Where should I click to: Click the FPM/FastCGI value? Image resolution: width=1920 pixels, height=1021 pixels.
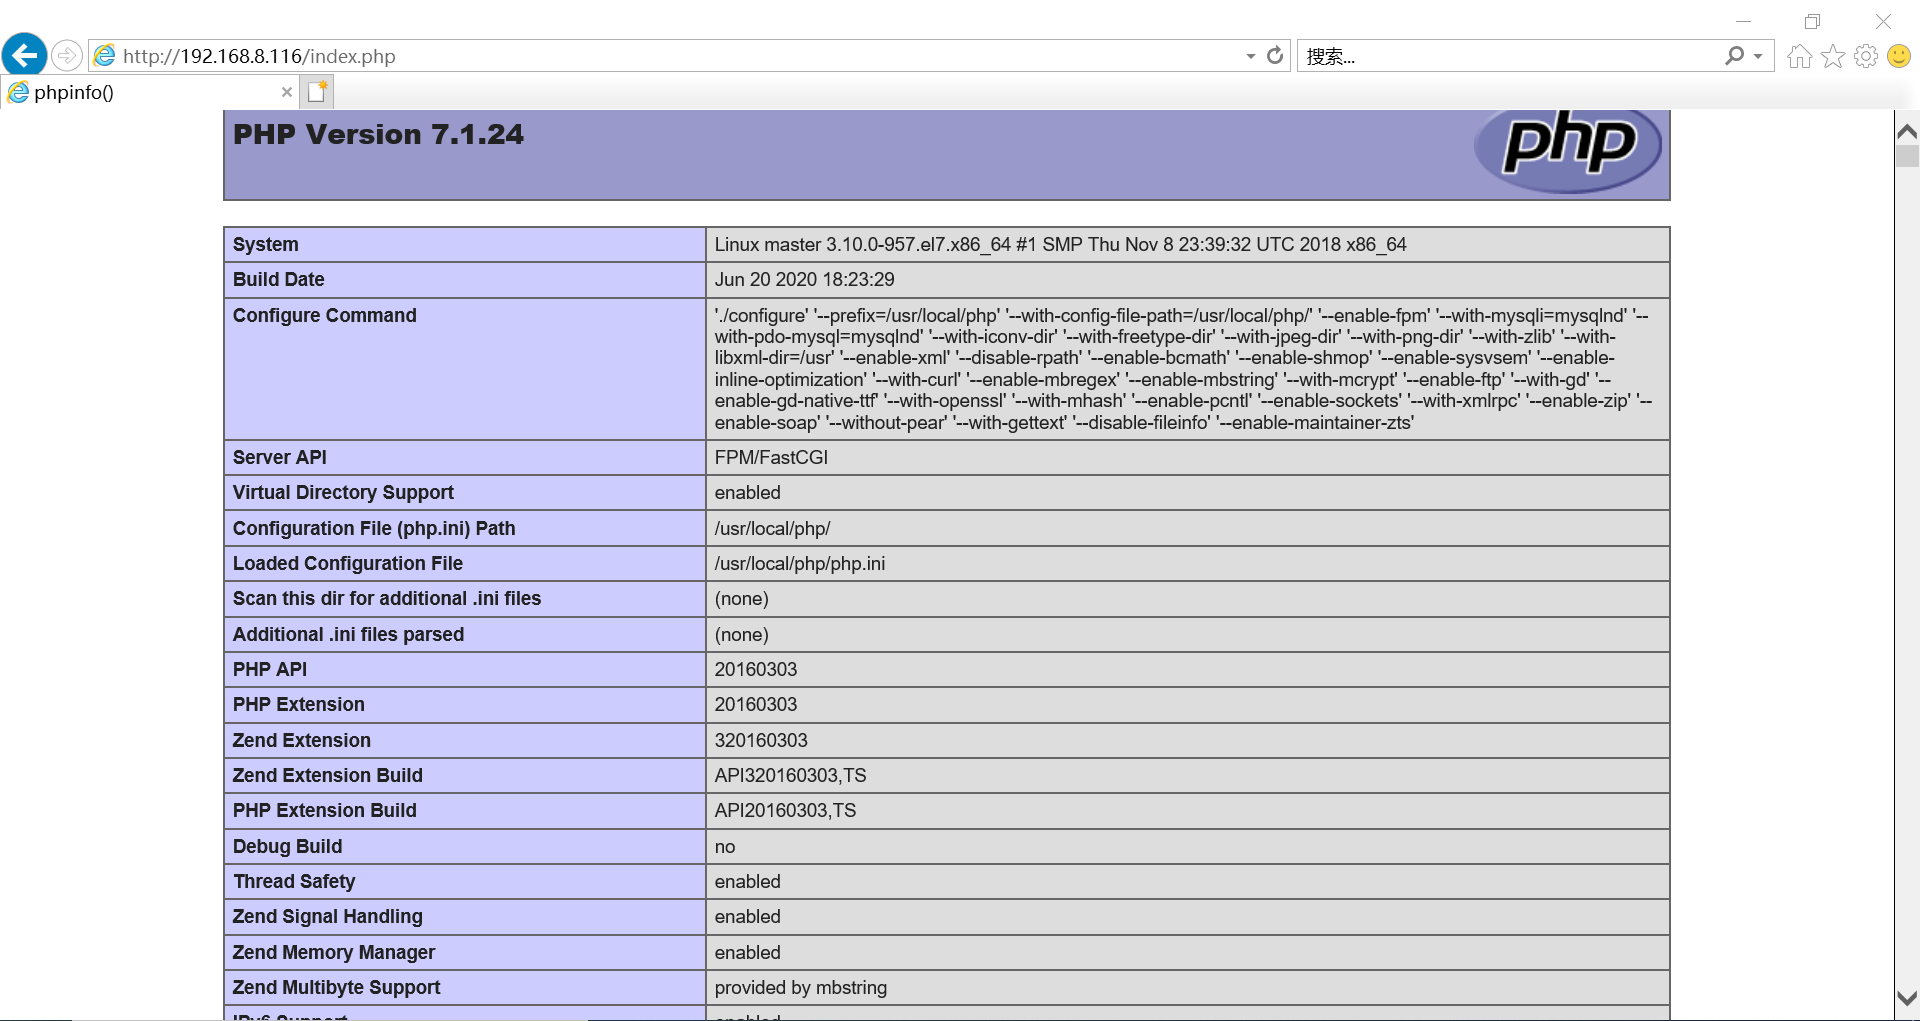pyautogui.click(x=771, y=457)
